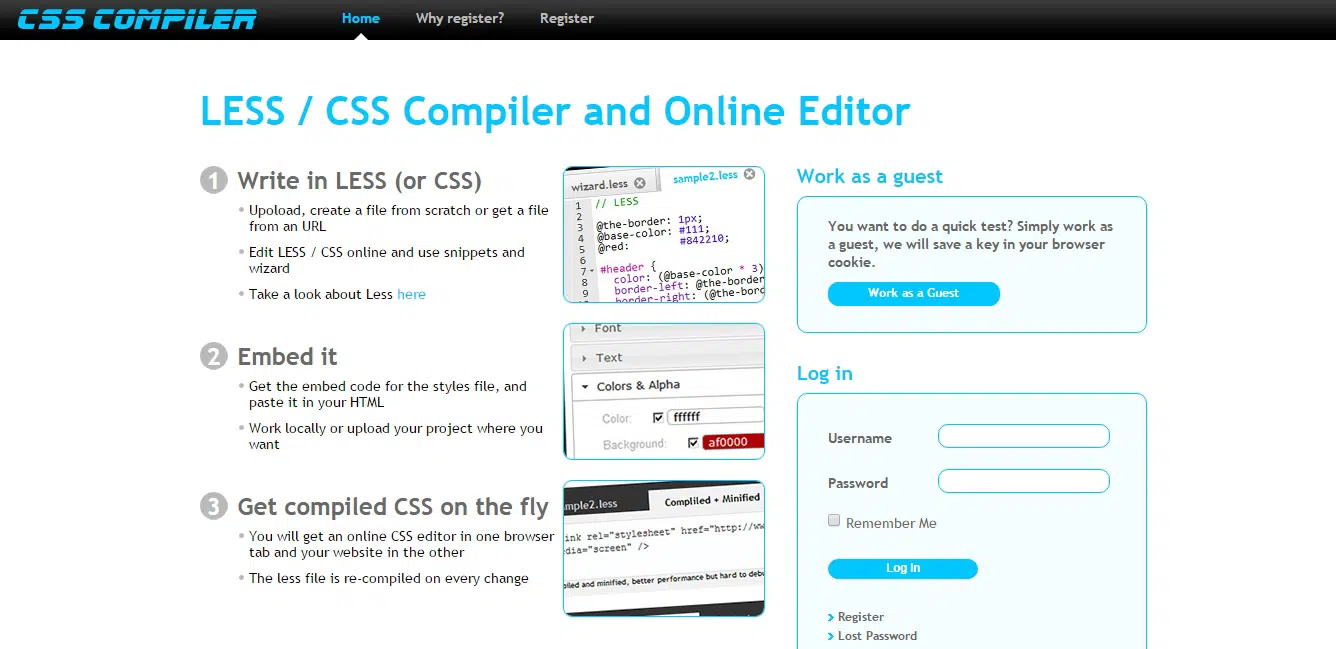Toggle the Color checkbox in thumbnail
The height and width of the screenshot is (649, 1336).
coord(658,417)
